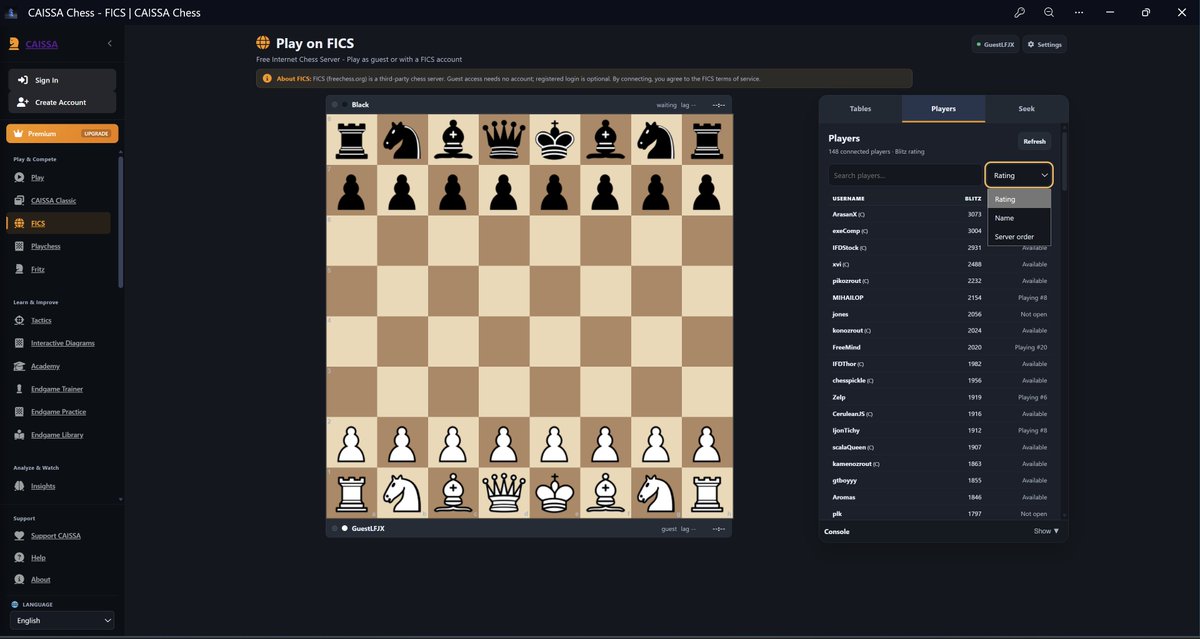Select player Zelp in the list
This screenshot has height=639, width=1200.
click(940, 397)
